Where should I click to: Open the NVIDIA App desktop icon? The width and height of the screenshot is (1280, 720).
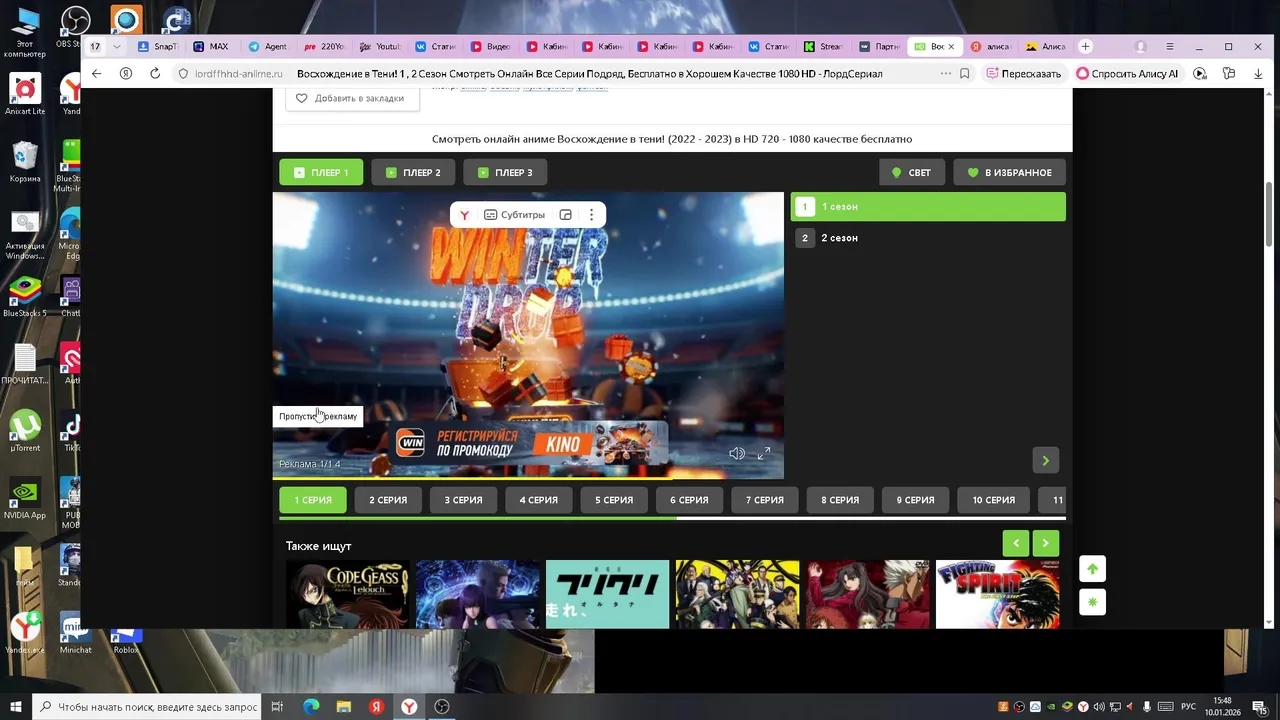25,498
